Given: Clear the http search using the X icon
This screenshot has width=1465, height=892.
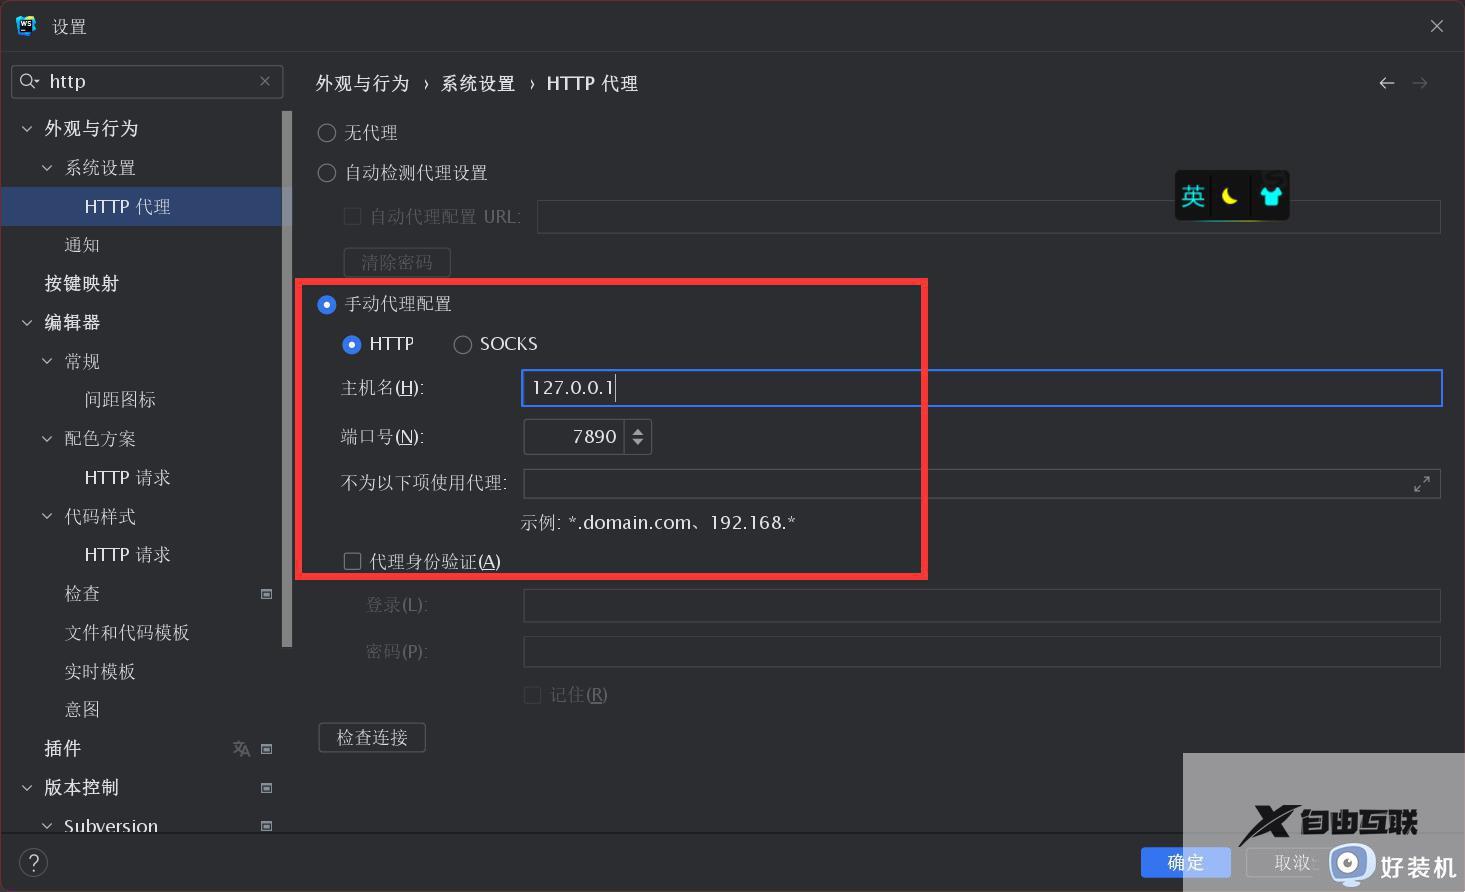Looking at the screenshot, I should tap(264, 81).
